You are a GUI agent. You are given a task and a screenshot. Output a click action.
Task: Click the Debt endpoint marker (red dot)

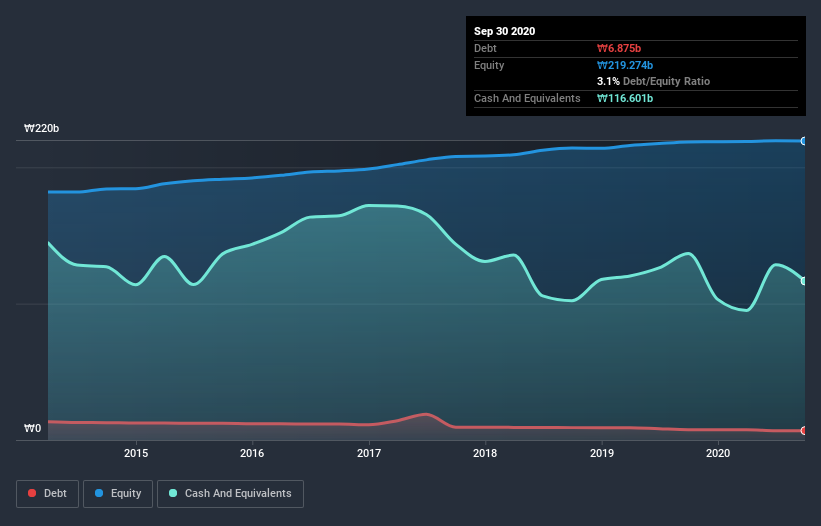(804, 431)
